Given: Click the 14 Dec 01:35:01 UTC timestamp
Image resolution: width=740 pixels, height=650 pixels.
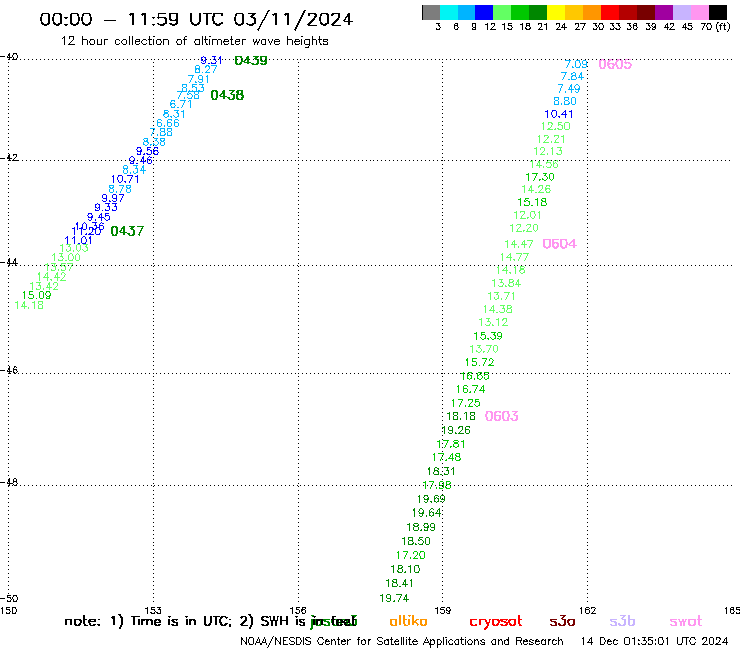Looking at the screenshot, I should click(x=655, y=642).
